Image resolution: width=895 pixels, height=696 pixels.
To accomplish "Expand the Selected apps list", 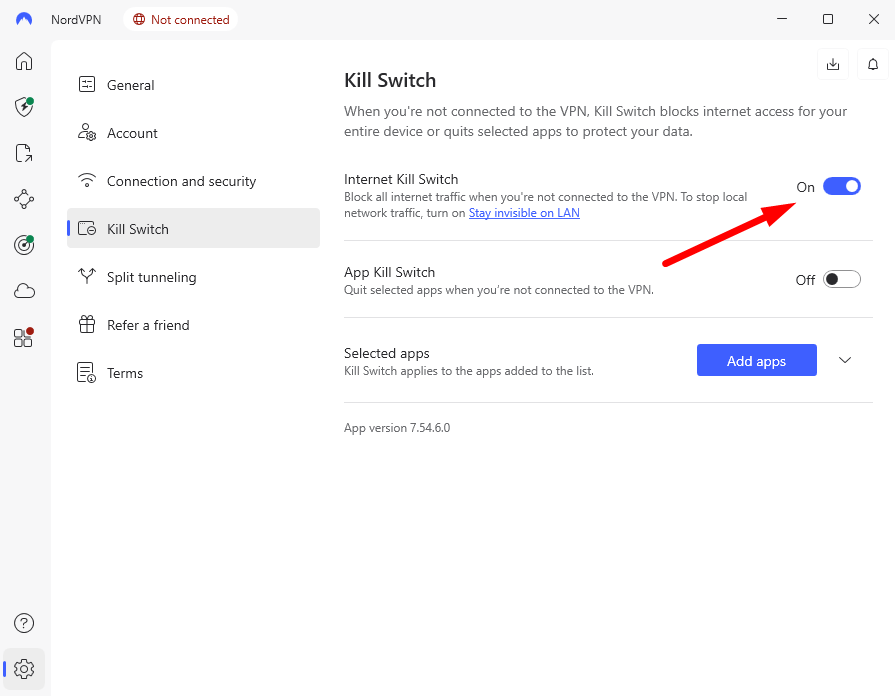I will [845, 360].
